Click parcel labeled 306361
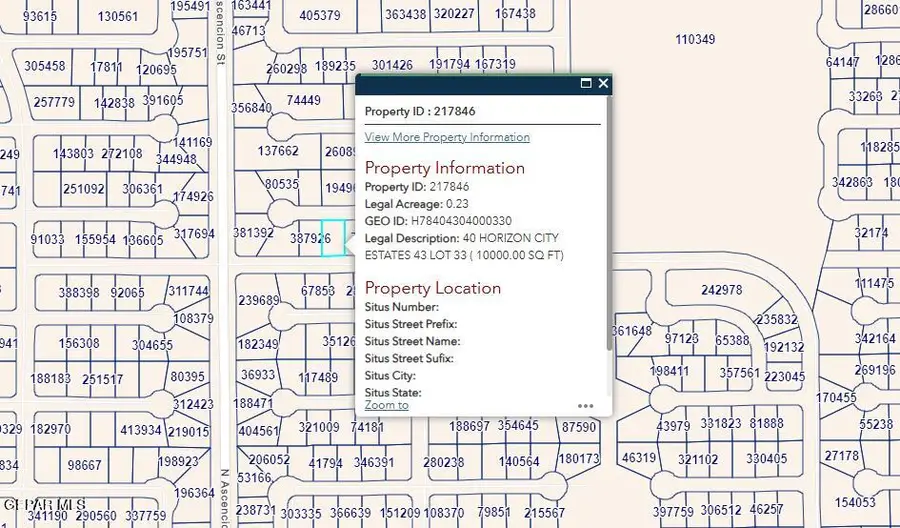Viewport: 900px width, 528px height. [x=142, y=188]
